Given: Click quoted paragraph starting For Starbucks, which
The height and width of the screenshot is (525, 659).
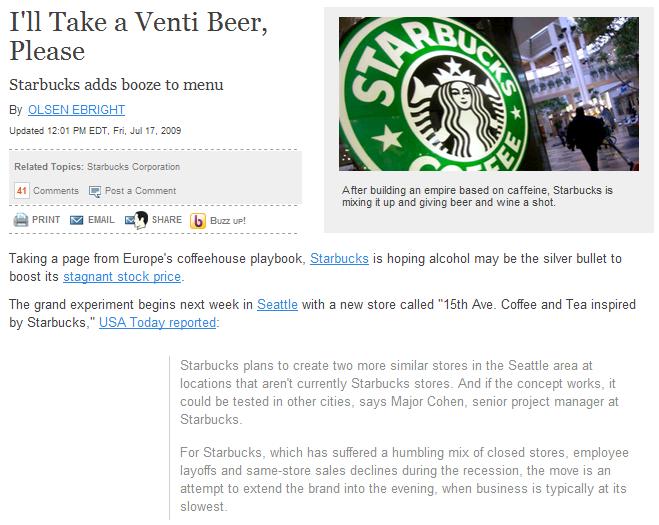Looking at the screenshot, I should pos(404,479).
